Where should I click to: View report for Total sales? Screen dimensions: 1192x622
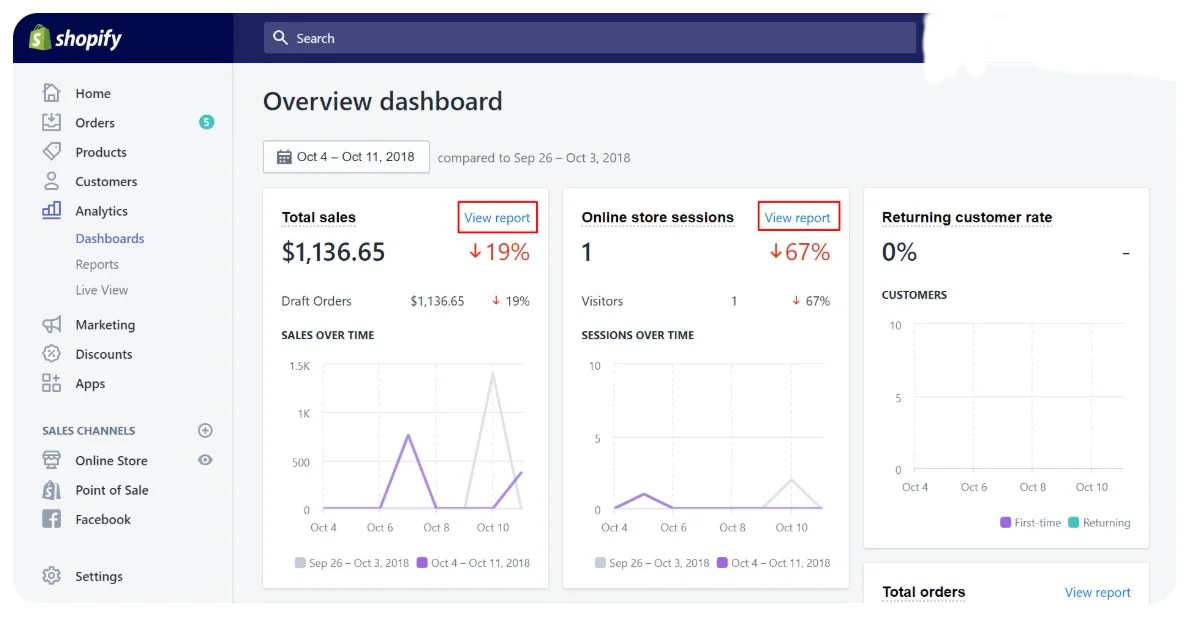coord(497,218)
